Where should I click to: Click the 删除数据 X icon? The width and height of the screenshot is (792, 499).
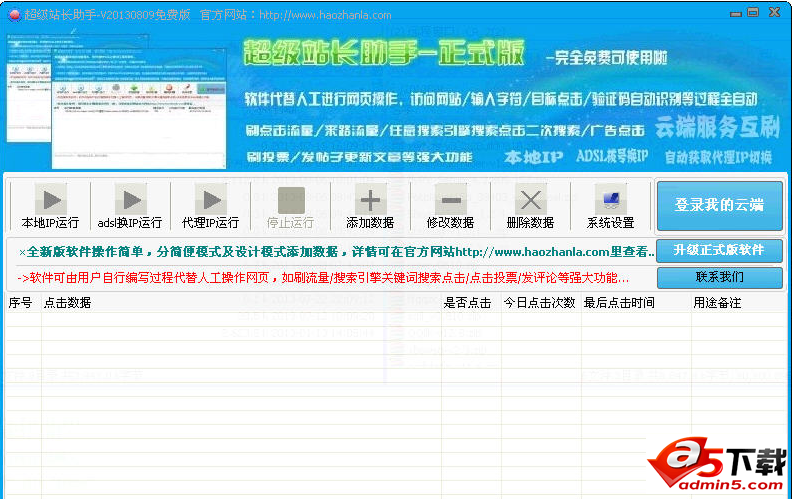(530, 201)
